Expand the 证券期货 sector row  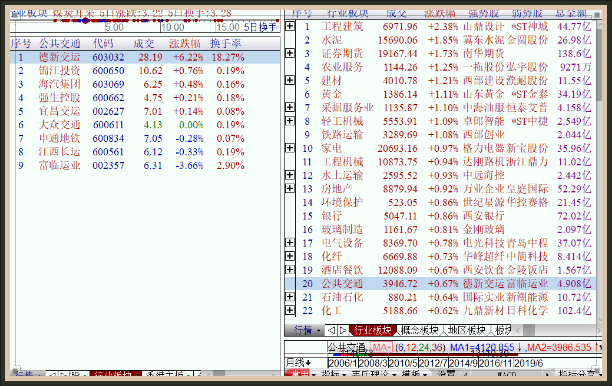290,53
